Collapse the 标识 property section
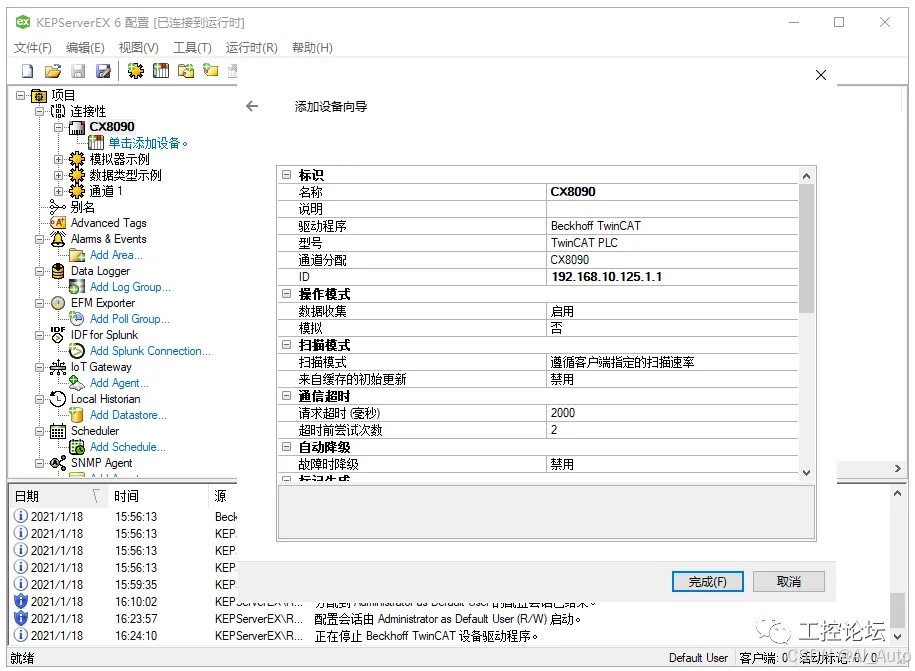 (287, 174)
